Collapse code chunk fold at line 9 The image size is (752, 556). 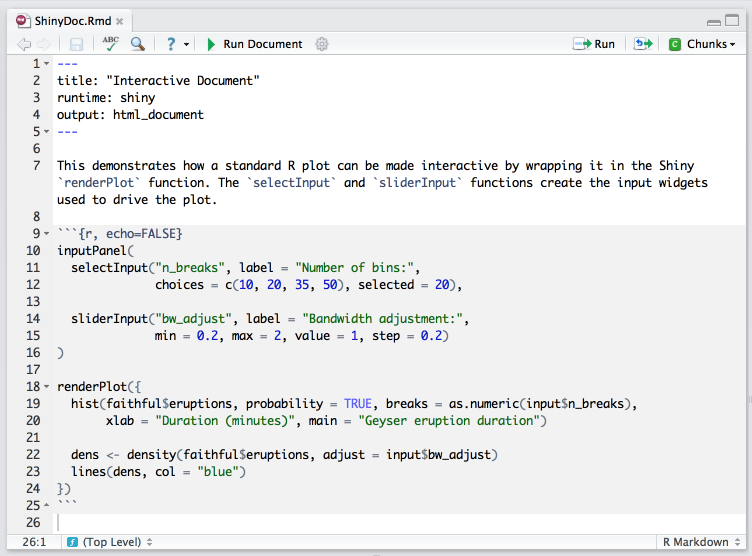(47, 234)
